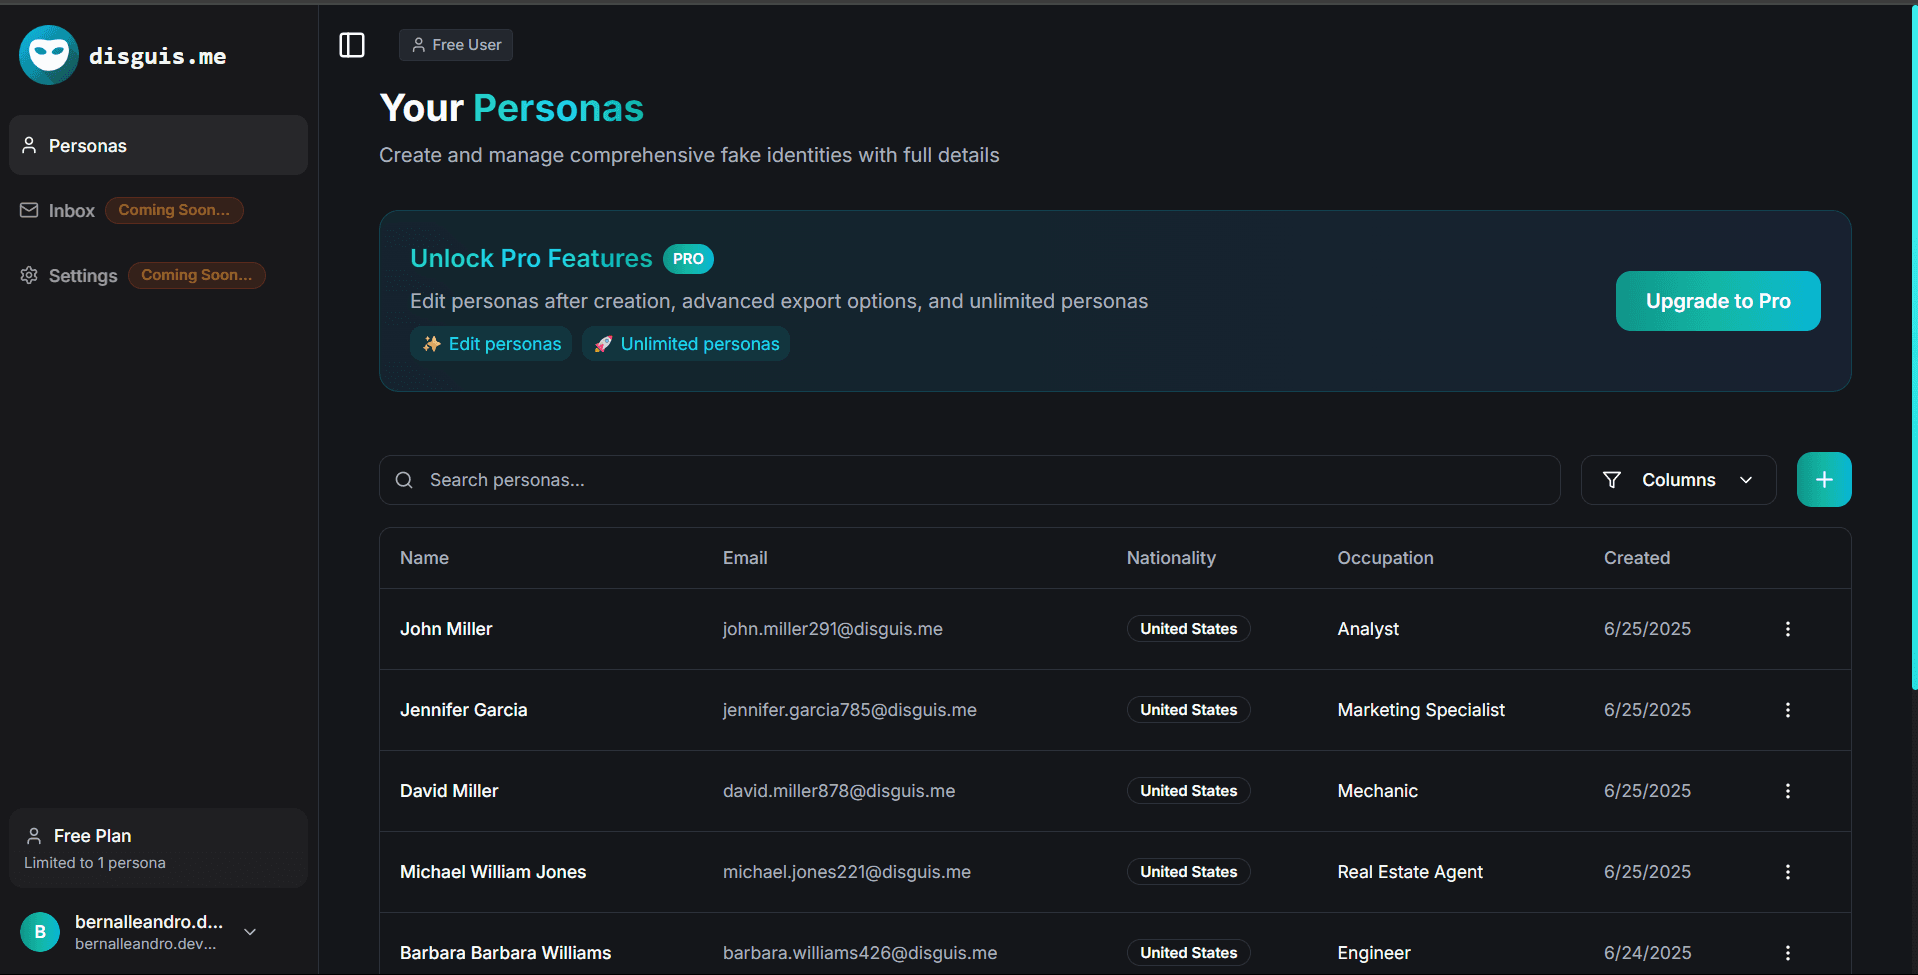Click the plus button to add persona
The height and width of the screenshot is (975, 1918).
[x=1823, y=480]
